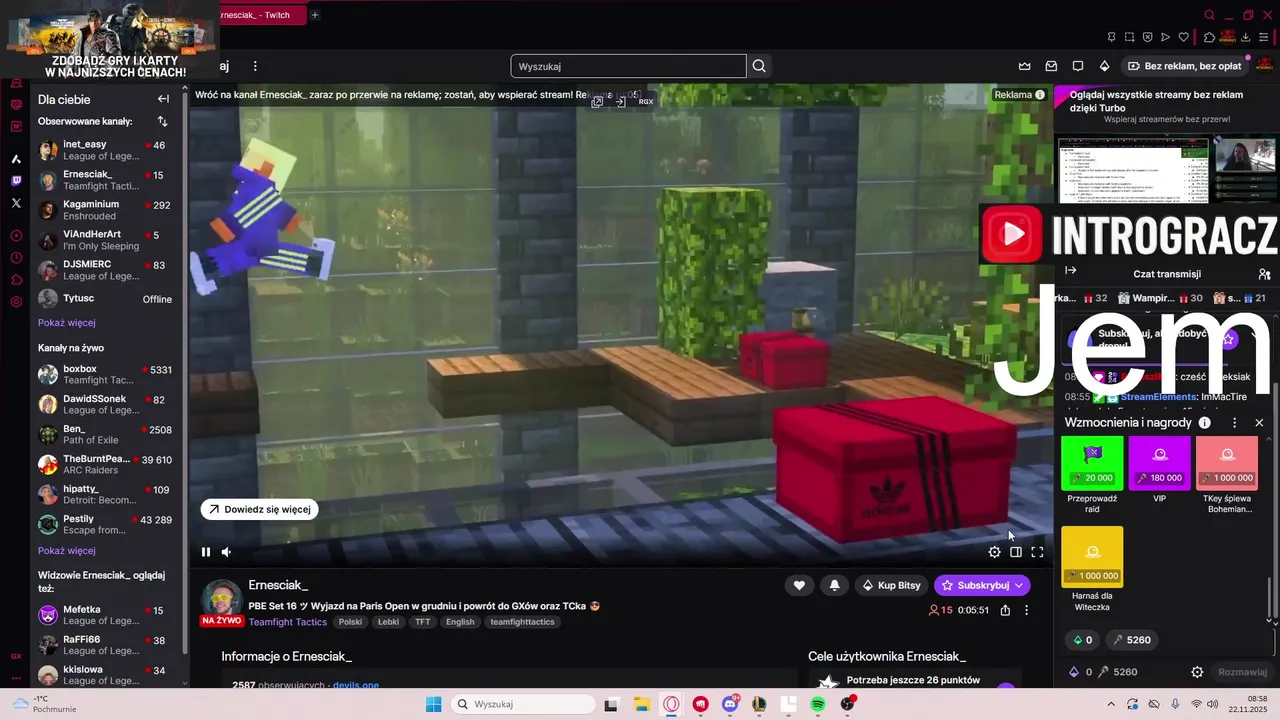This screenshot has height=720, width=1280.
Task: Expand Pokaż więcej under live channels
Action: (x=67, y=550)
